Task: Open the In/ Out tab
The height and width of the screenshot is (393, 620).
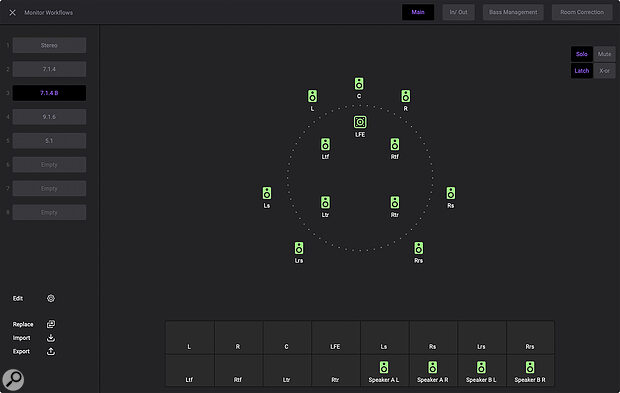Action: [458, 12]
